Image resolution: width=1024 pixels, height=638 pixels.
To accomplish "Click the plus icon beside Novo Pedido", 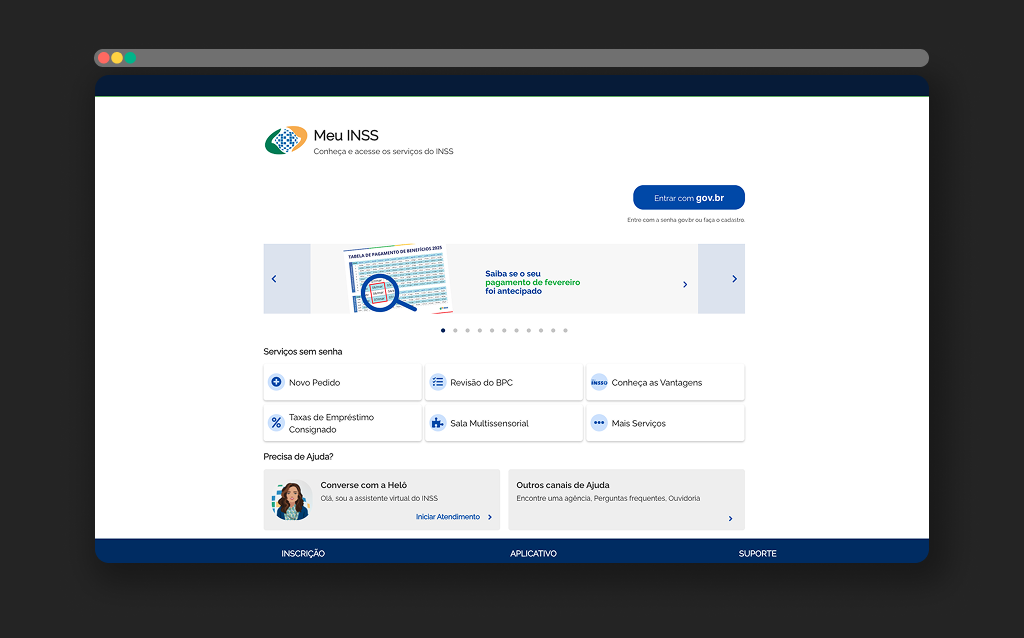I will coord(277,382).
